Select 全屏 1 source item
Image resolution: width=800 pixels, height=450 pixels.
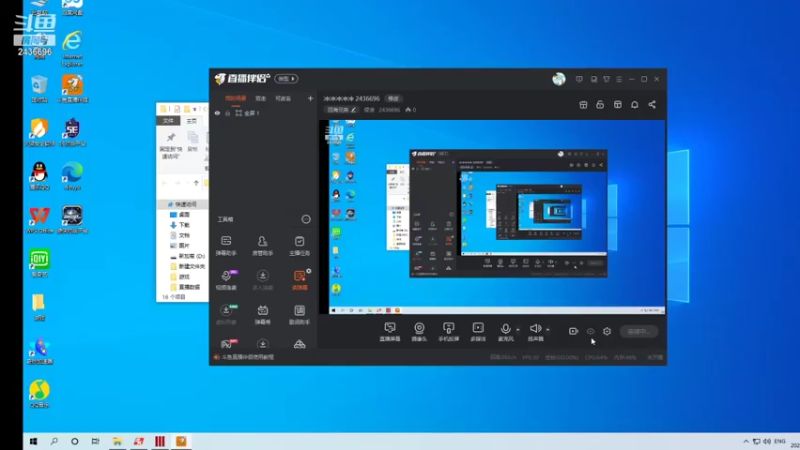[x=252, y=113]
